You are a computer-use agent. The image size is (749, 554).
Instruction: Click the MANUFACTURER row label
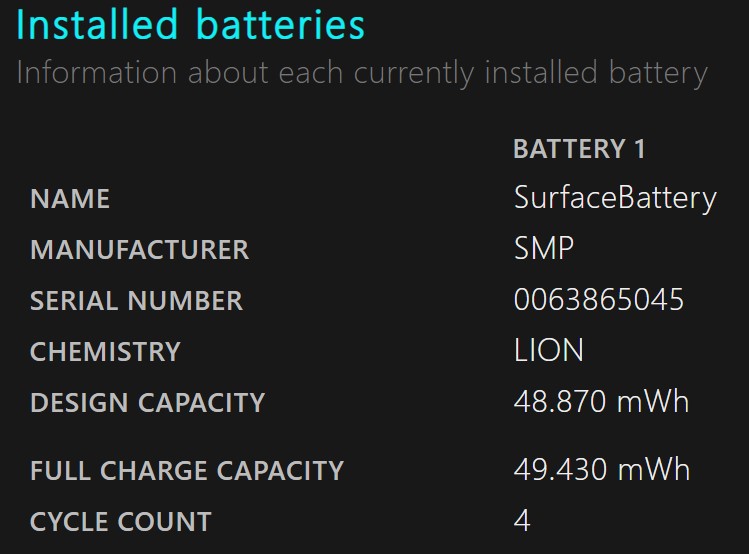pos(139,250)
